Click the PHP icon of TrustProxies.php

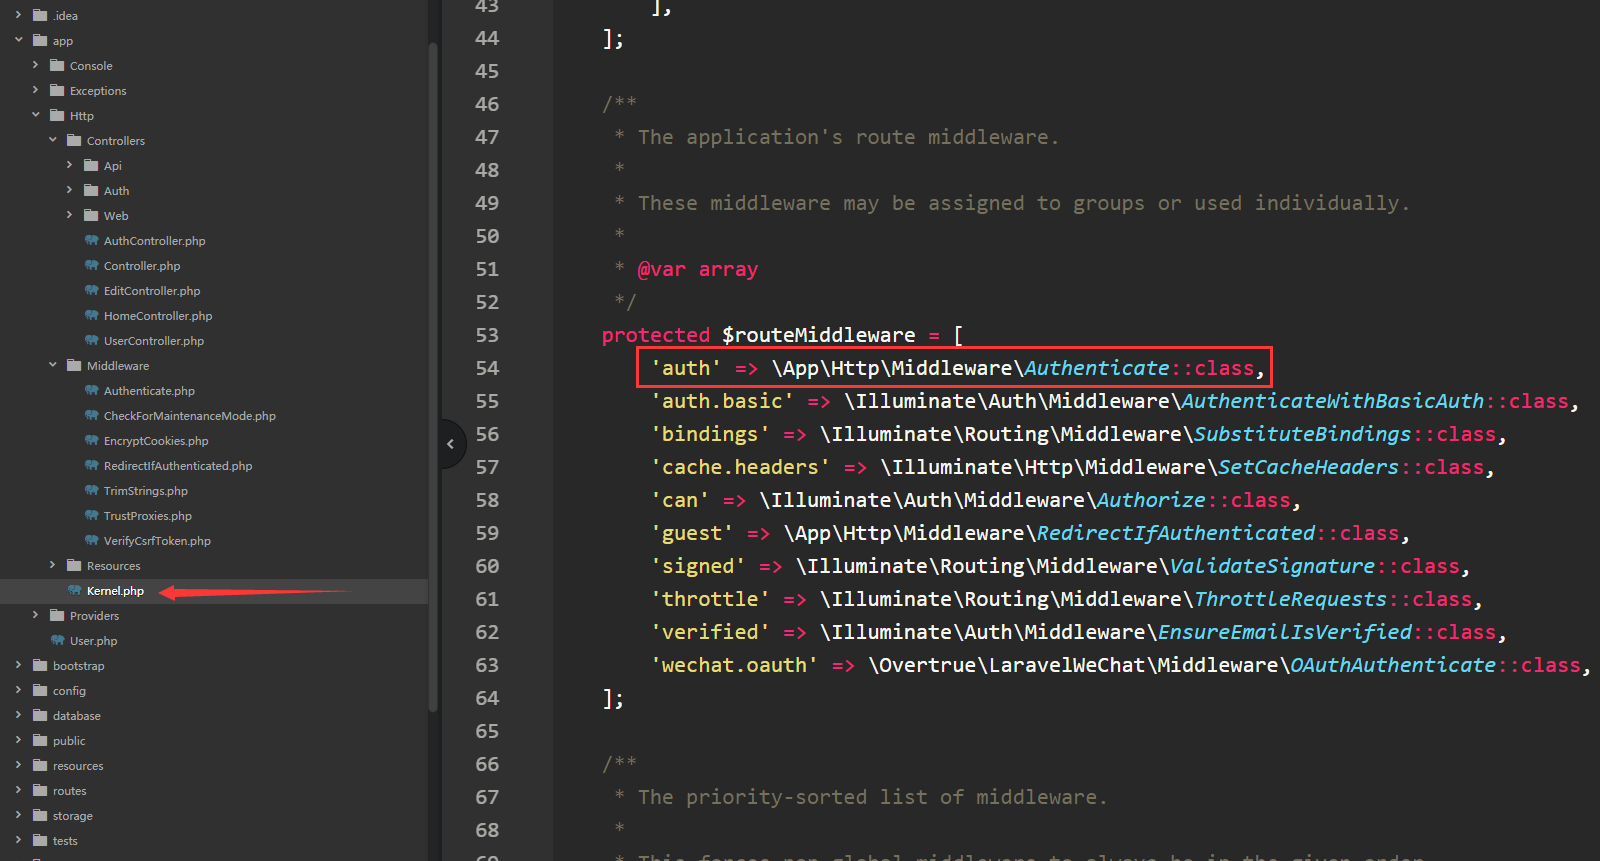coord(91,515)
